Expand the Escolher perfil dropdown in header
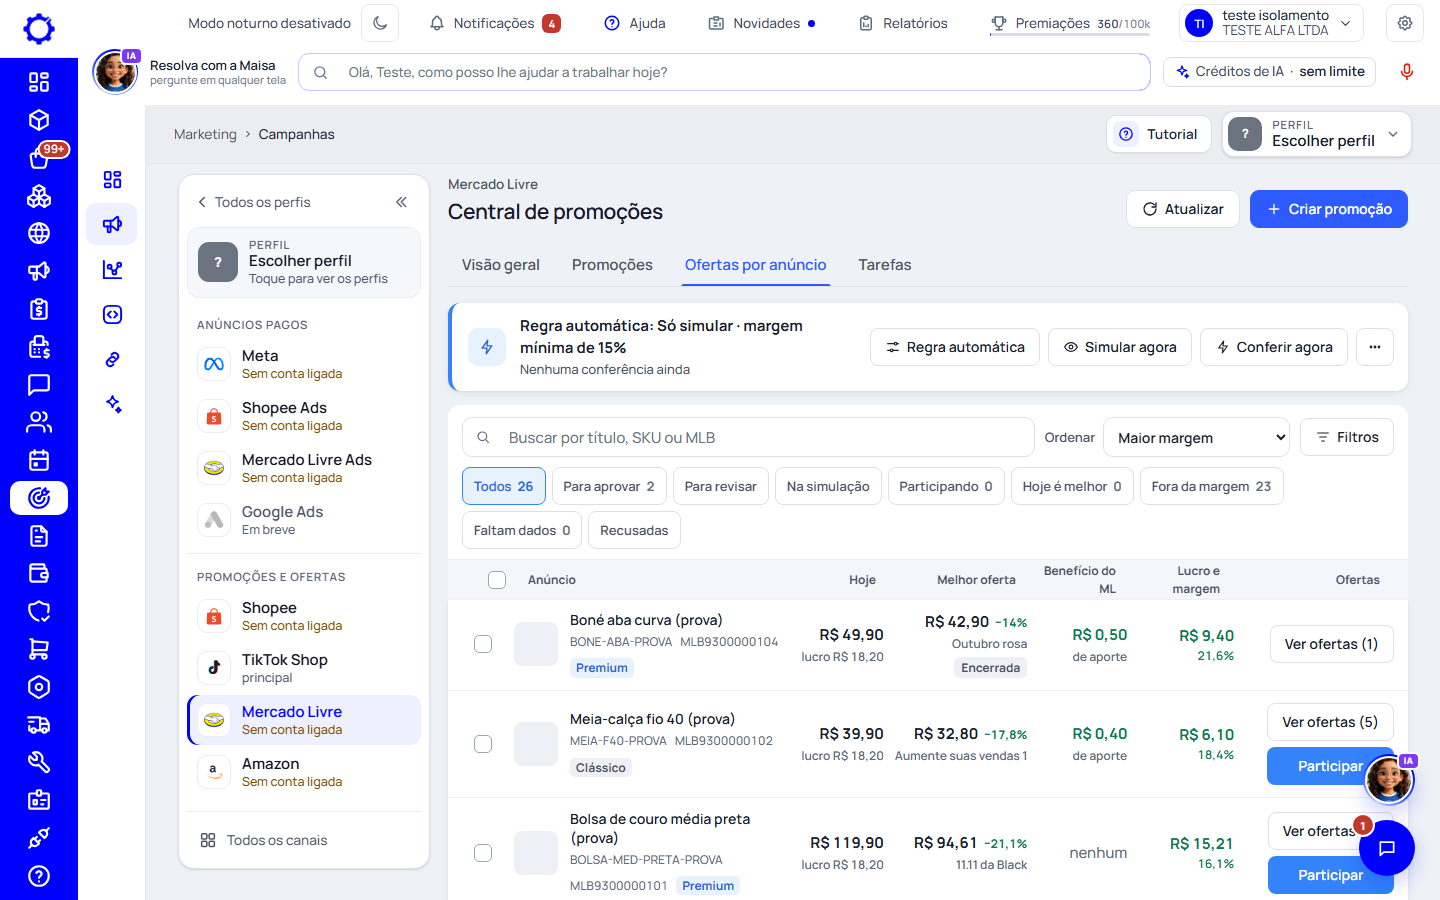The image size is (1440, 900). 1317,134
